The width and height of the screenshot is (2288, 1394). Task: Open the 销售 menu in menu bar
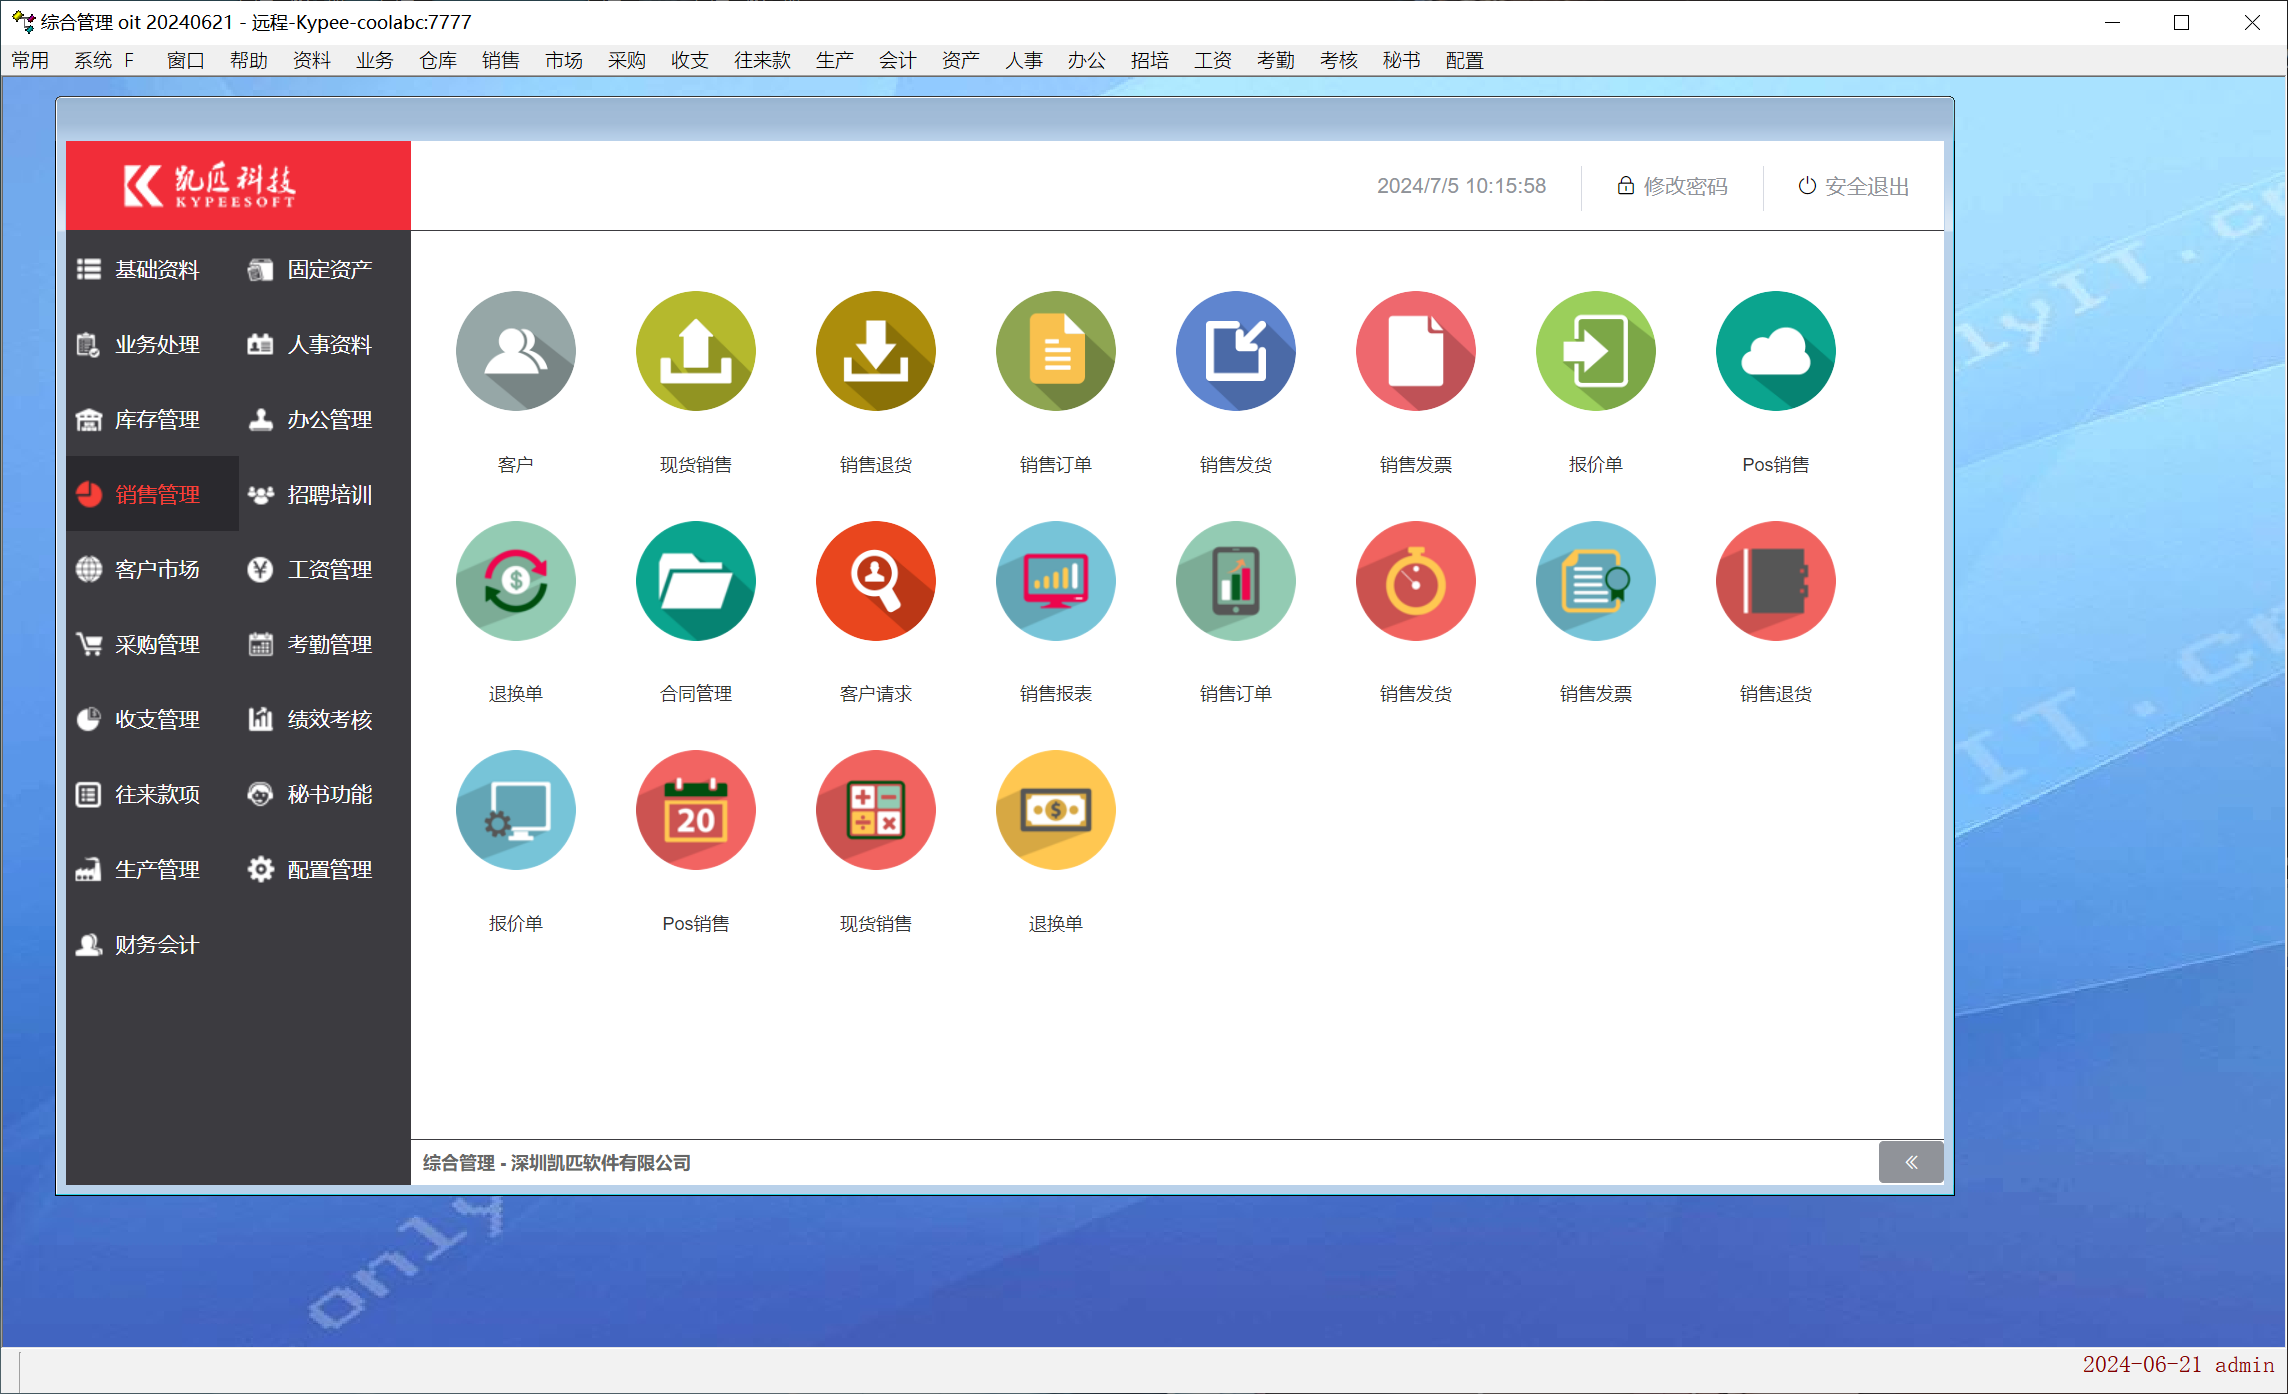pos(500,61)
